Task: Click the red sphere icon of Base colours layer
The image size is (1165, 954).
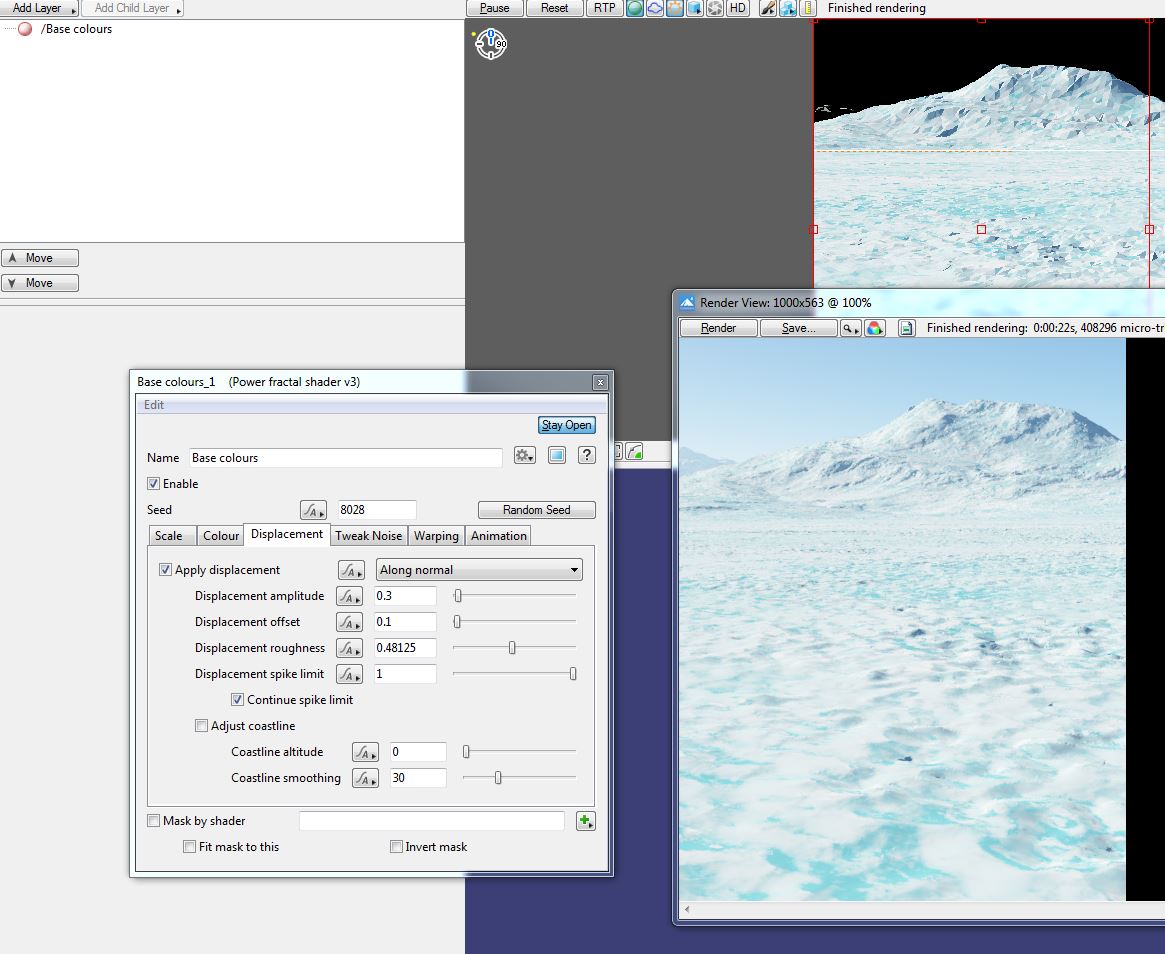Action: pos(25,29)
